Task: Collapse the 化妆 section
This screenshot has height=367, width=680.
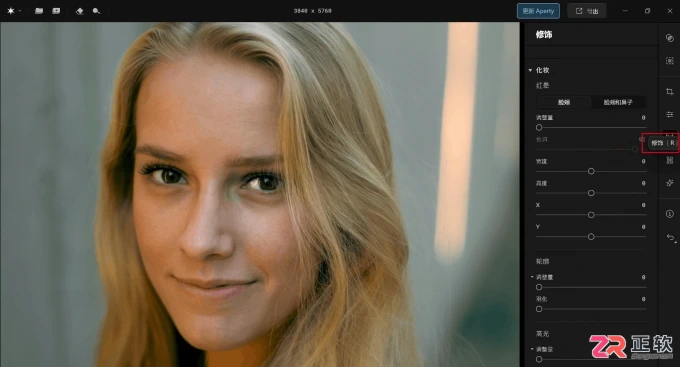Action: pyautogui.click(x=530, y=70)
